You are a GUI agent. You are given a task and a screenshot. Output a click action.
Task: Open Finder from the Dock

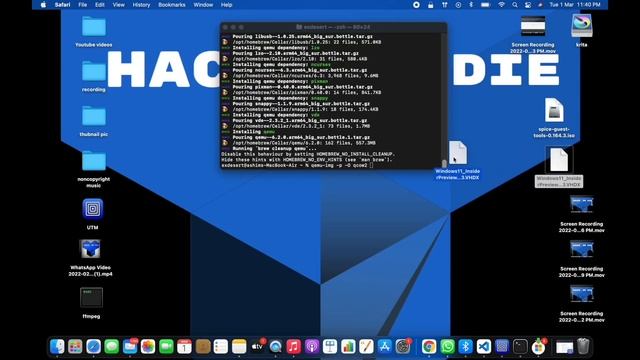[57, 347]
